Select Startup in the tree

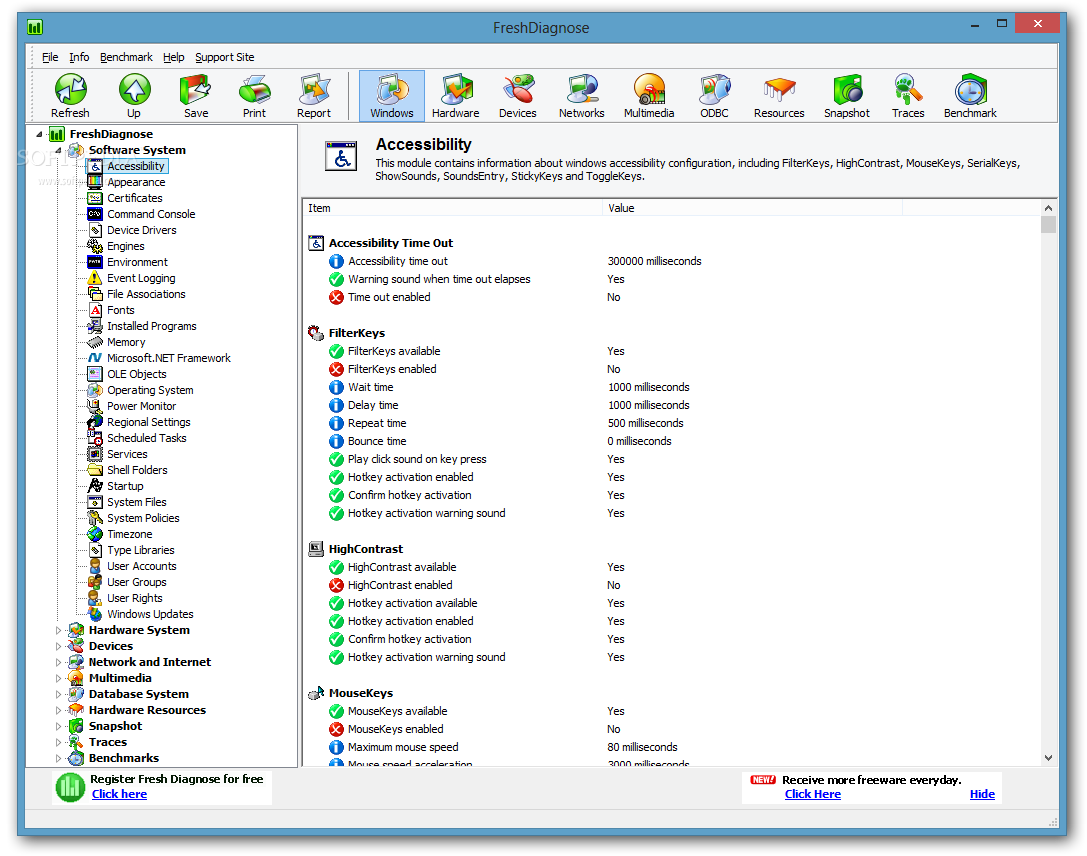click(x=125, y=486)
